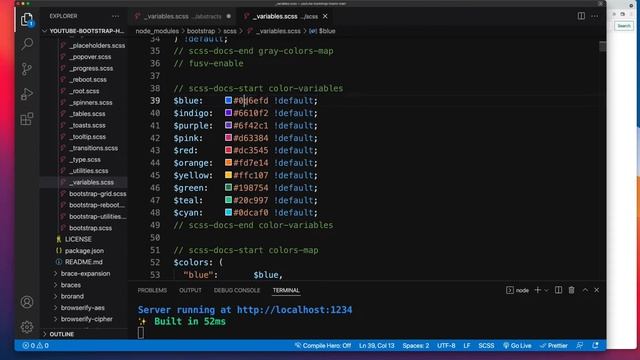
Task: Open the $blue color swatch picker
Action: pos(229,100)
